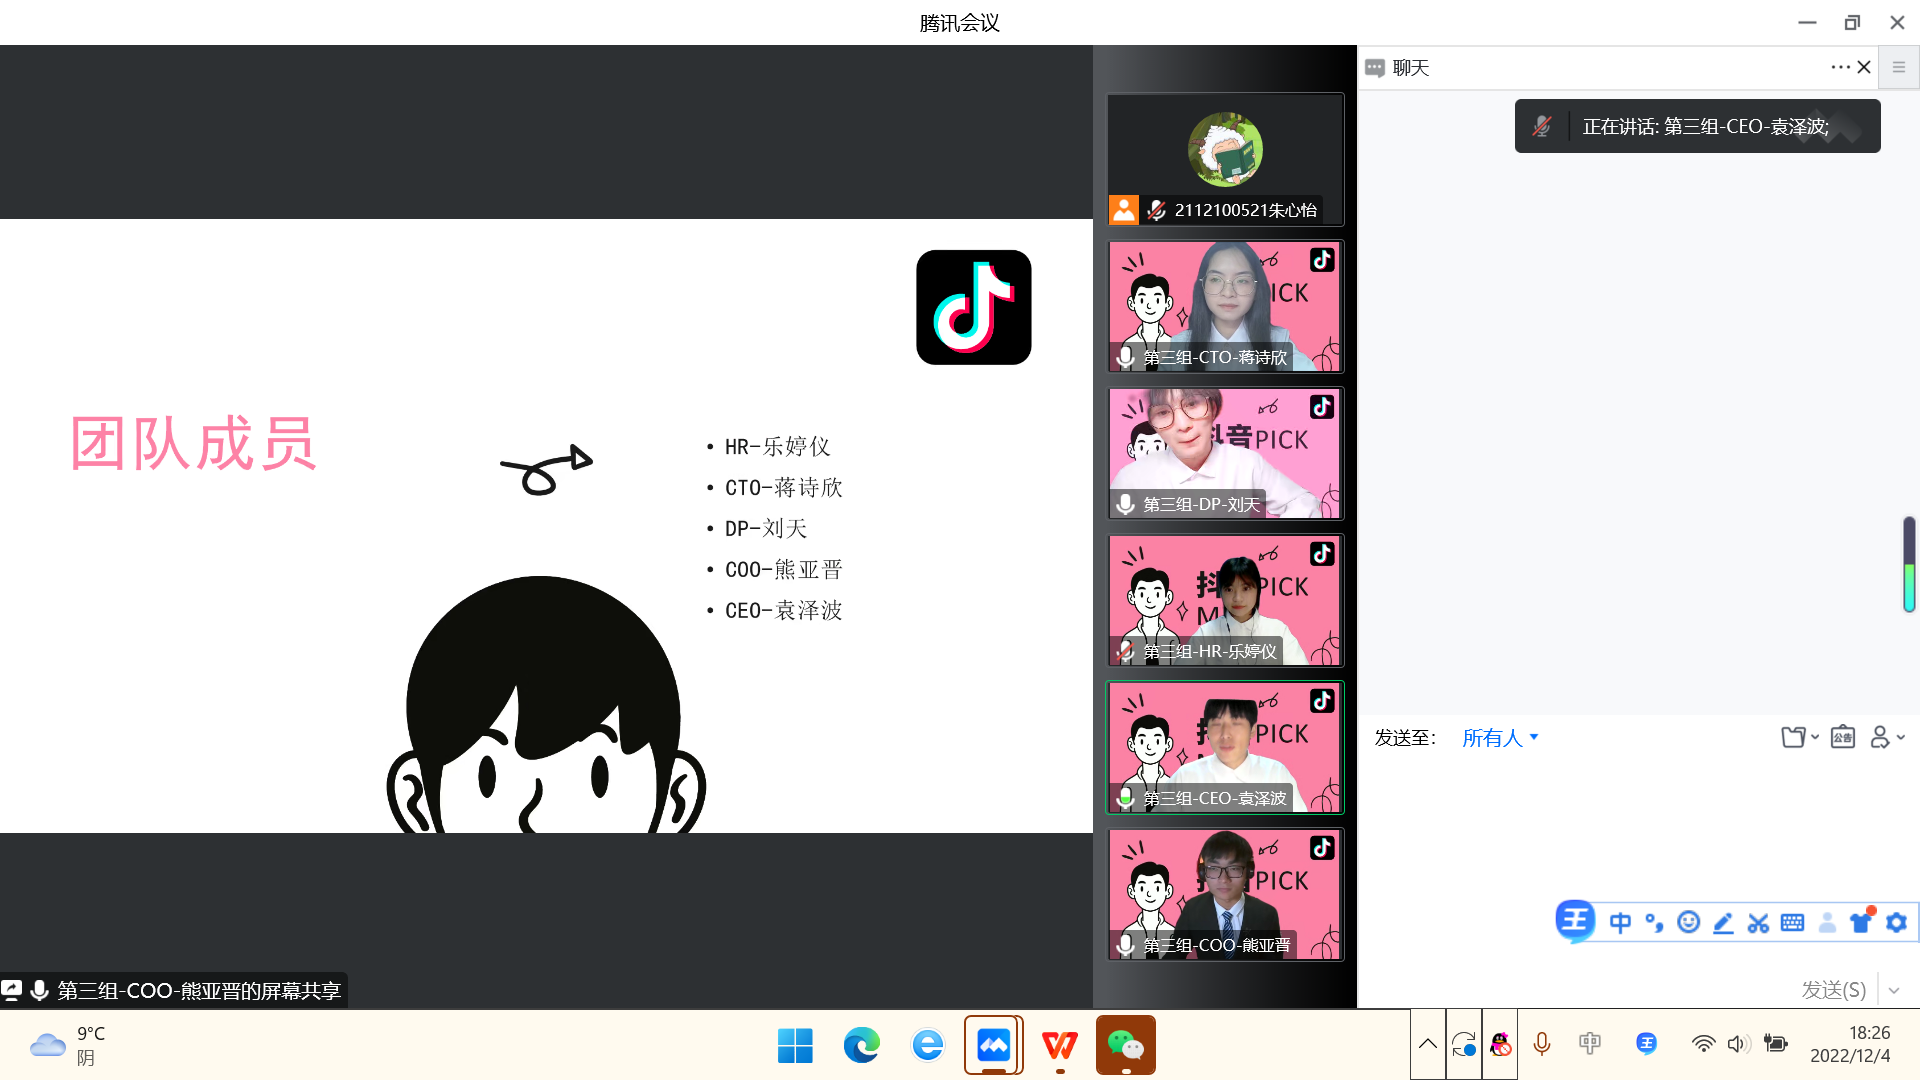
Task: Expand the file-send folder dropdown arrow
Action: pyautogui.click(x=1815, y=738)
